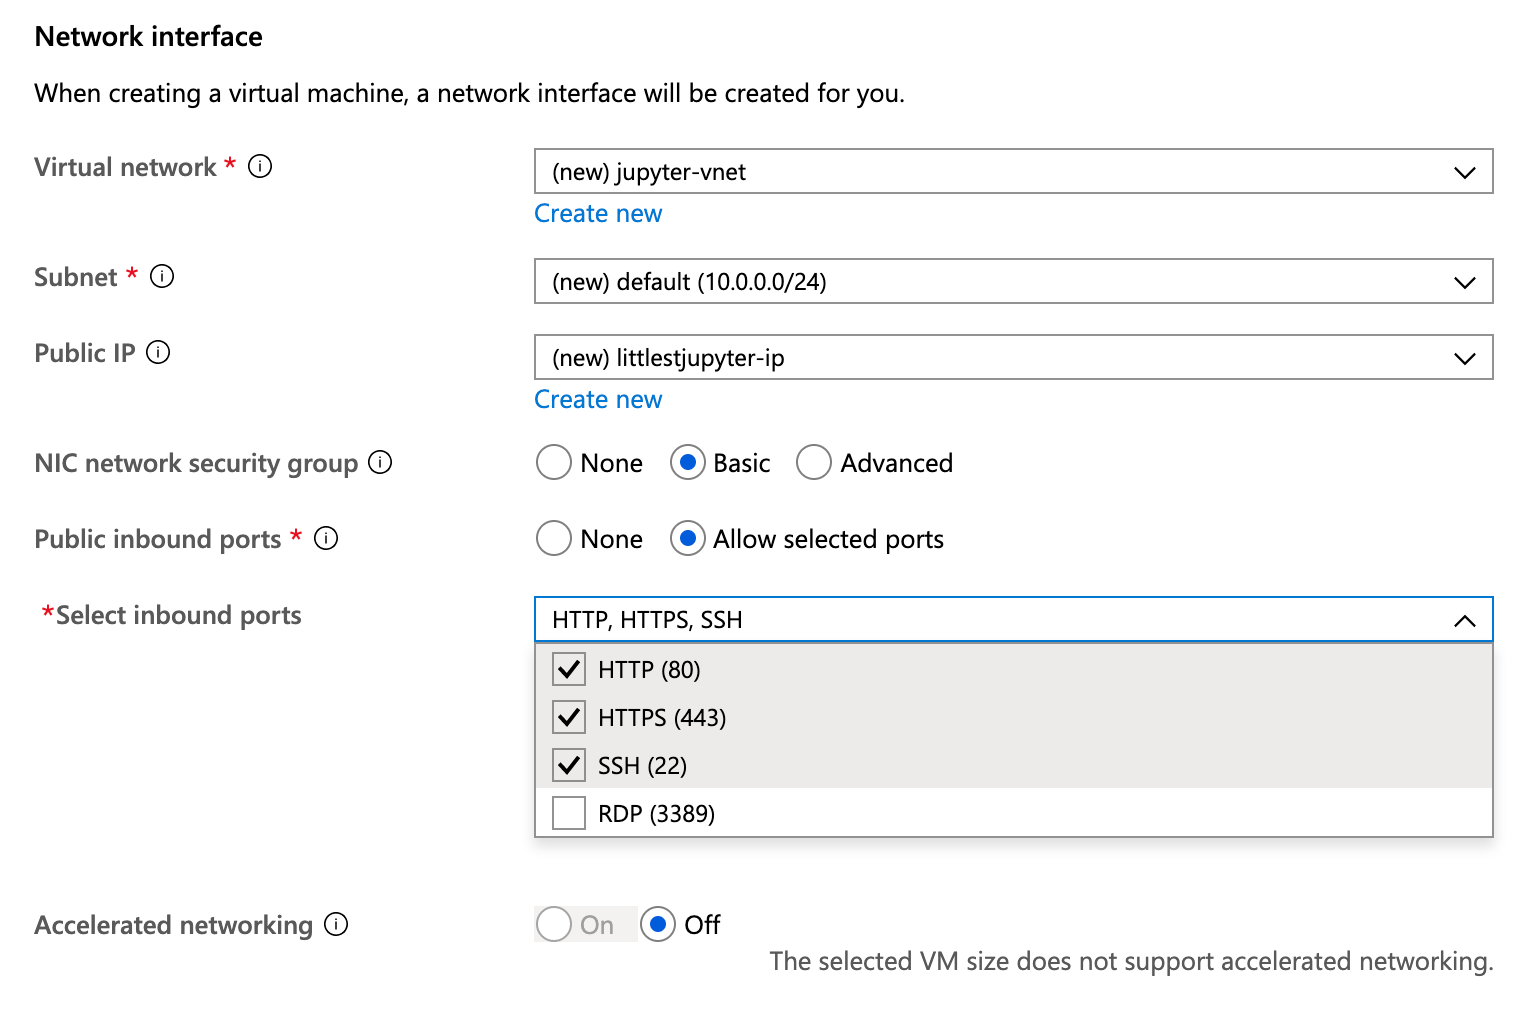Choose None for NIC network security group
The image size is (1532, 1024).
(x=554, y=463)
